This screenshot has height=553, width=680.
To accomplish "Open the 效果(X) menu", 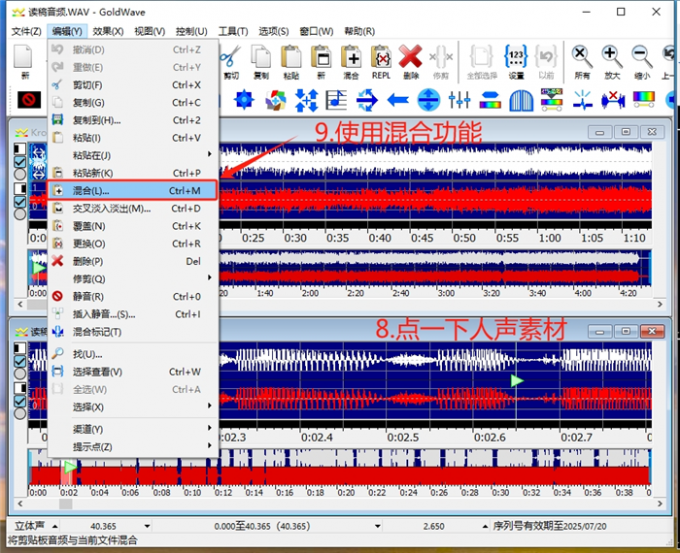I will pyautogui.click(x=108, y=31).
